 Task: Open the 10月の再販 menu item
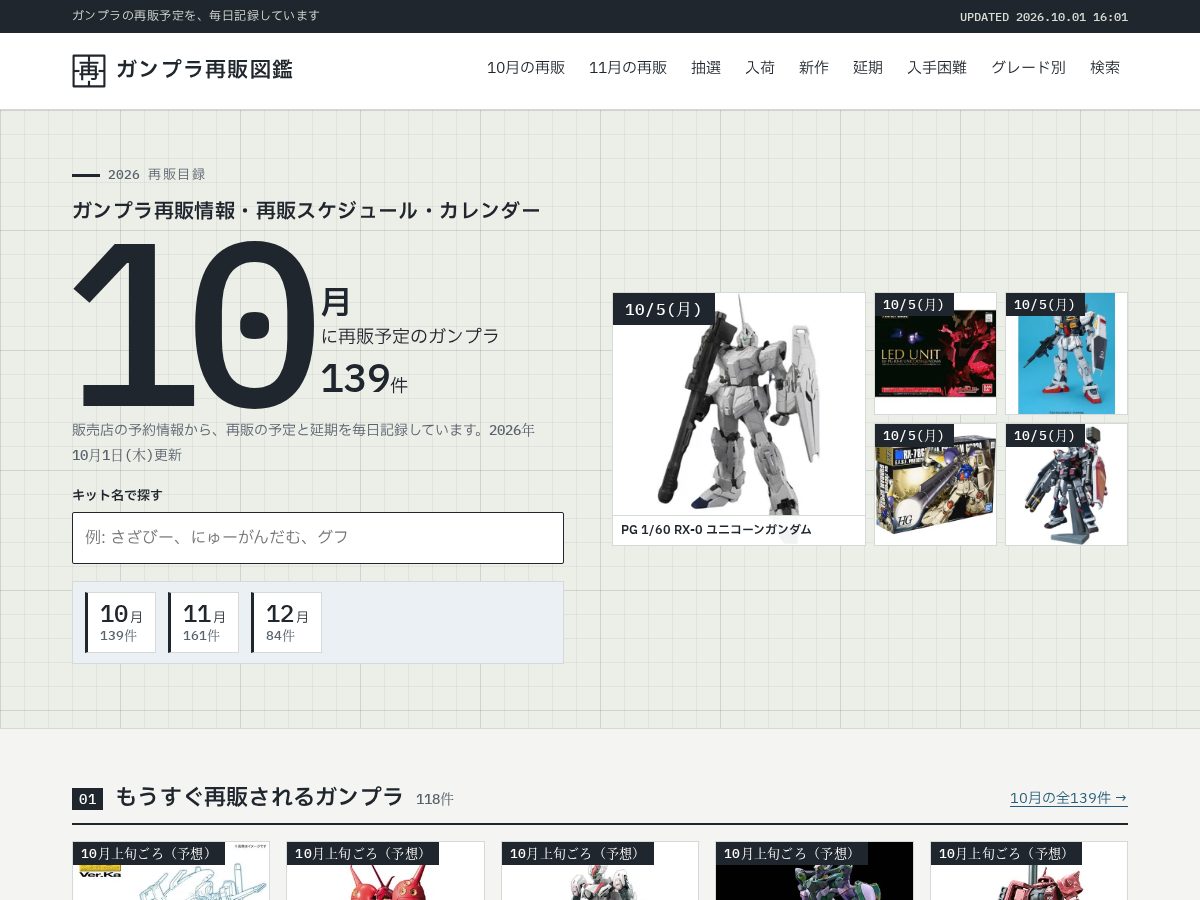pyautogui.click(x=526, y=68)
